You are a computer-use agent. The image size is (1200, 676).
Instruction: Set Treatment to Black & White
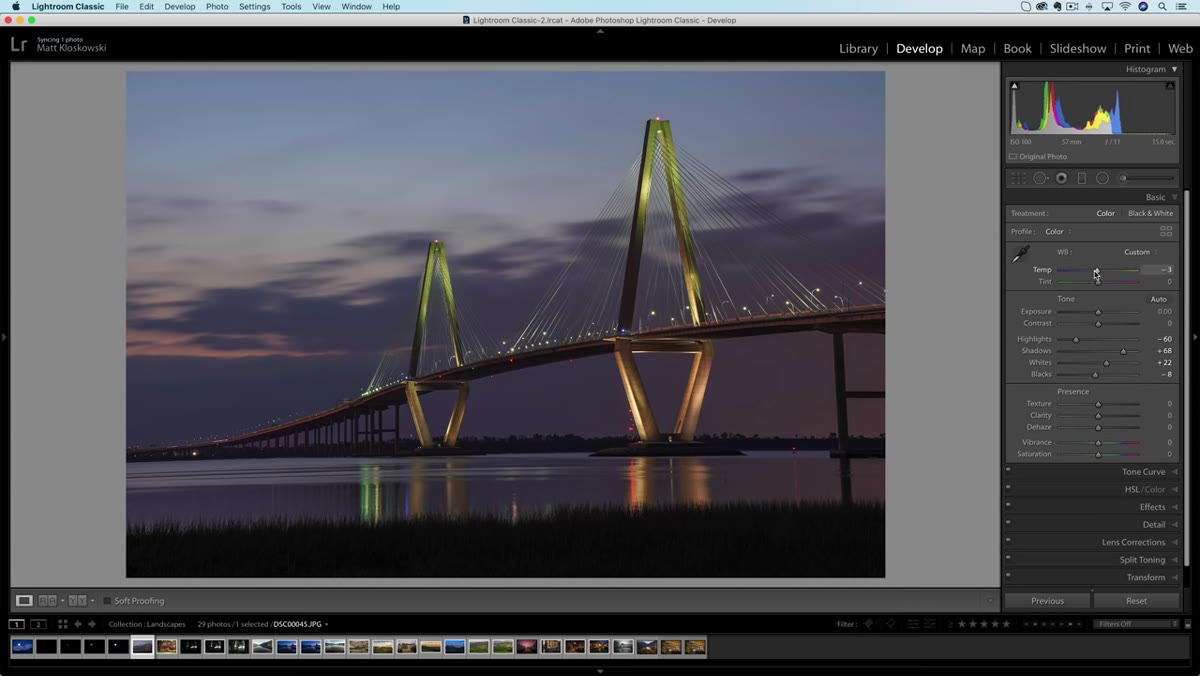pos(1150,213)
